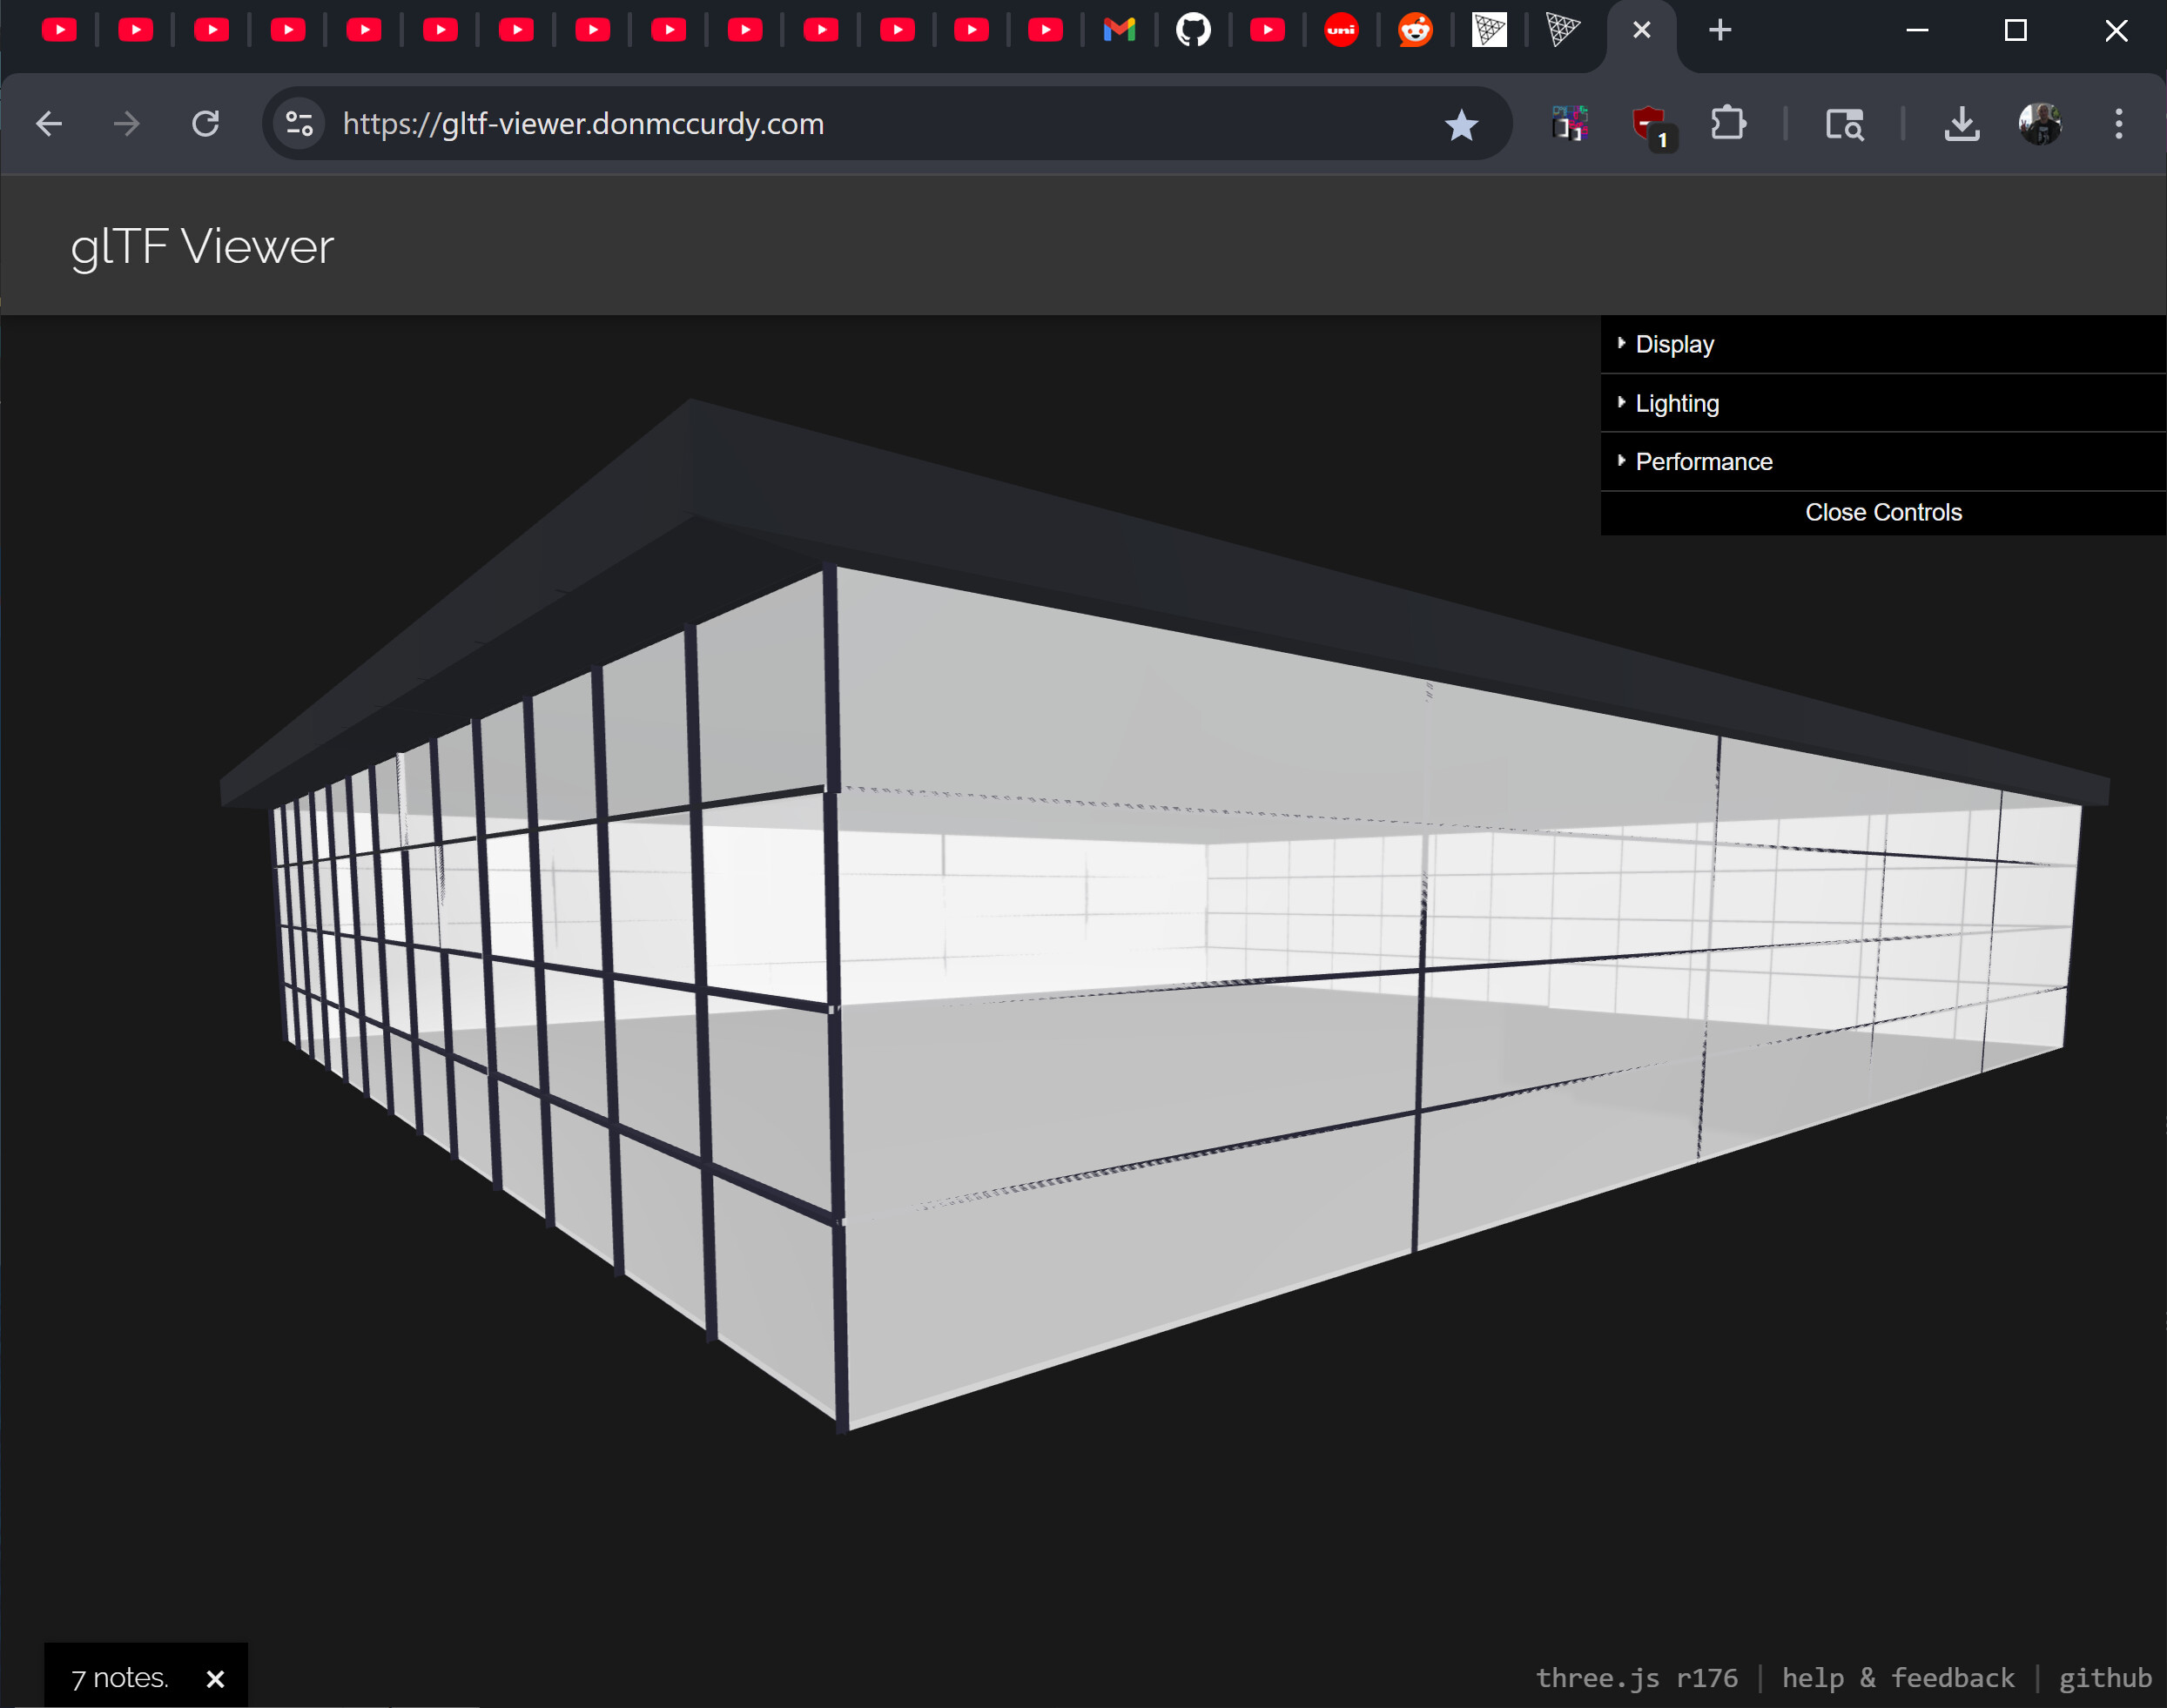Screen dimensions: 2167x1708
Task: View site information icon in address bar
Action: [299, 124]
